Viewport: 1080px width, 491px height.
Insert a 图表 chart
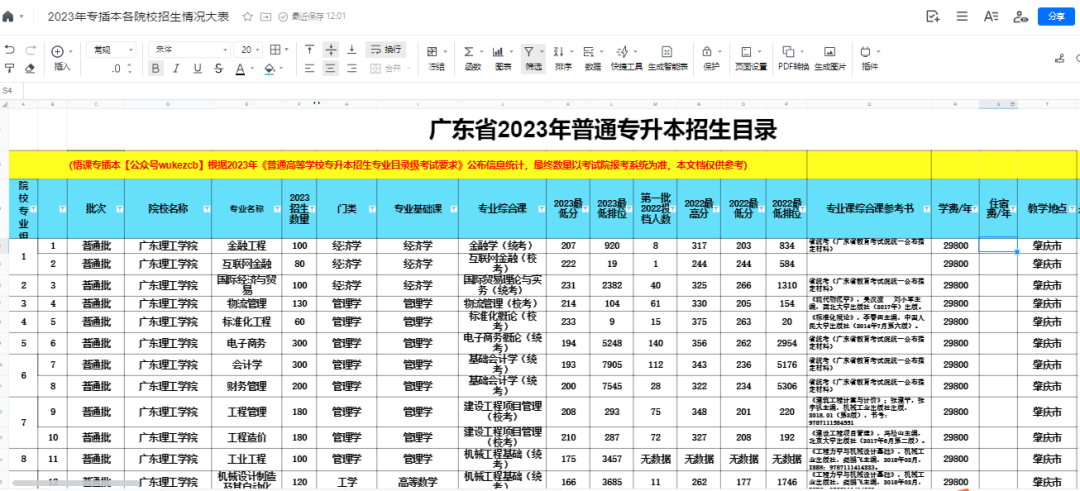(x=503, y=59)
